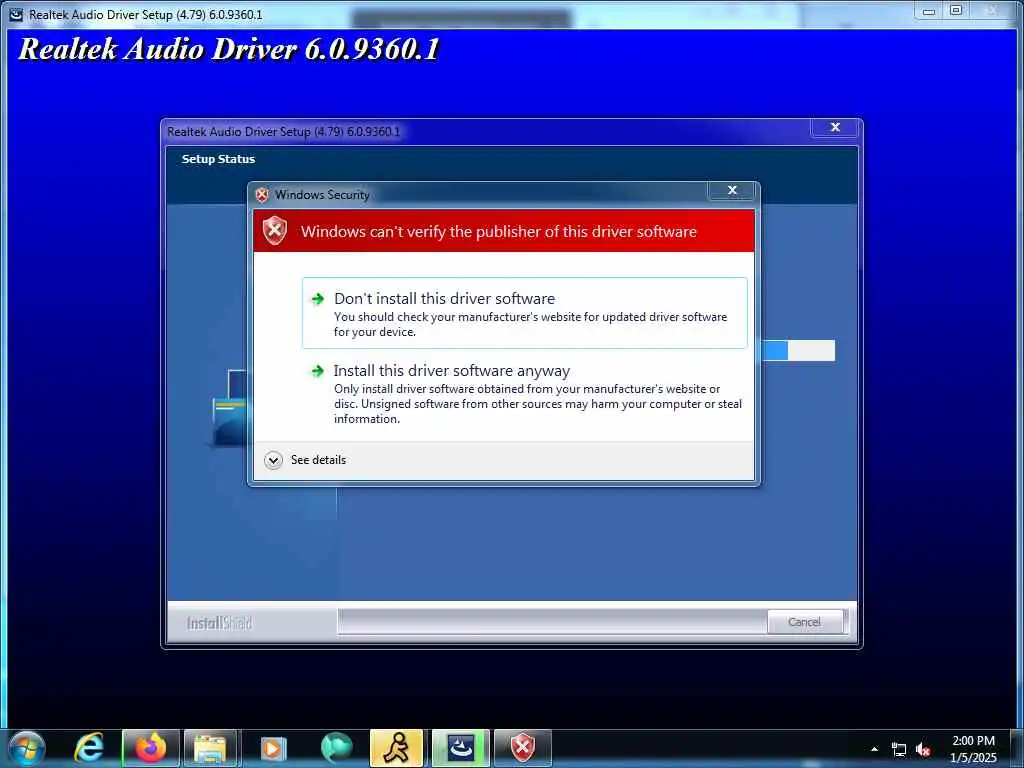Screen dimensions: 1024x768
Task: Click the setup progress bar
Action: pyautogui.click(x=798, y=350)
